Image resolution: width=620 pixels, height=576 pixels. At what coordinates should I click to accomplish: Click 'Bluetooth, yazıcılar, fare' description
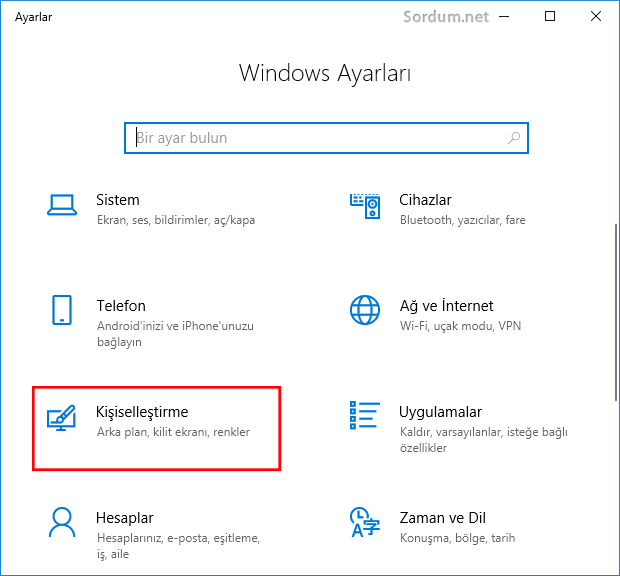(463, 220)
